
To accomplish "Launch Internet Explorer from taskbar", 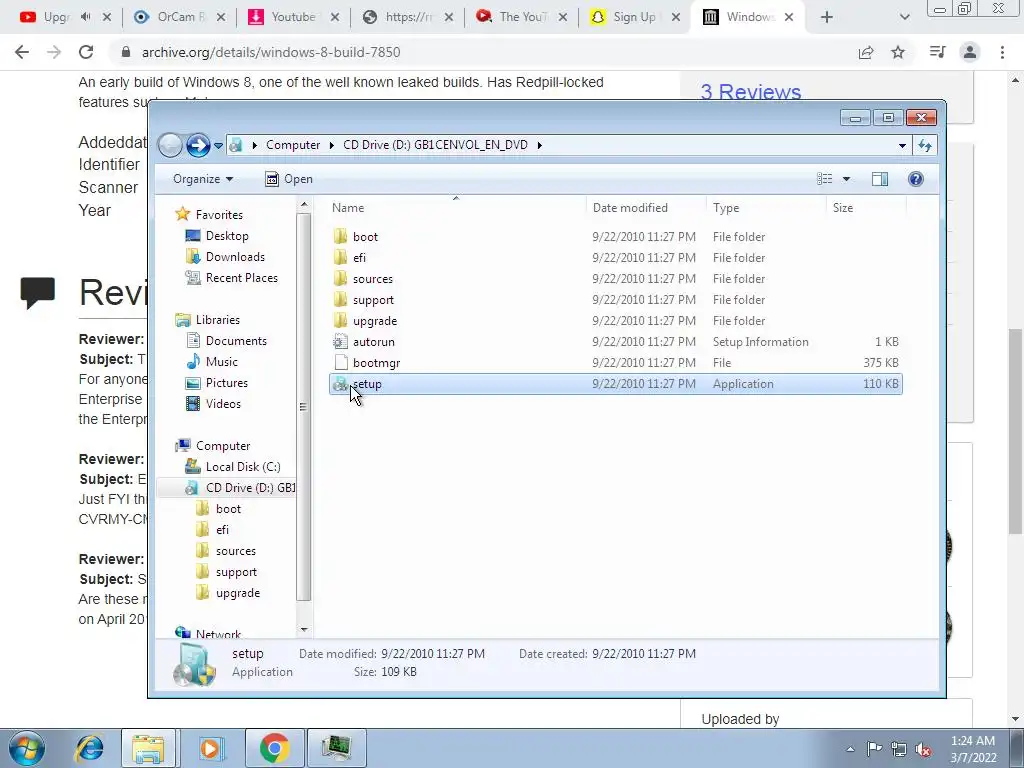I will [x=89, y=748].
